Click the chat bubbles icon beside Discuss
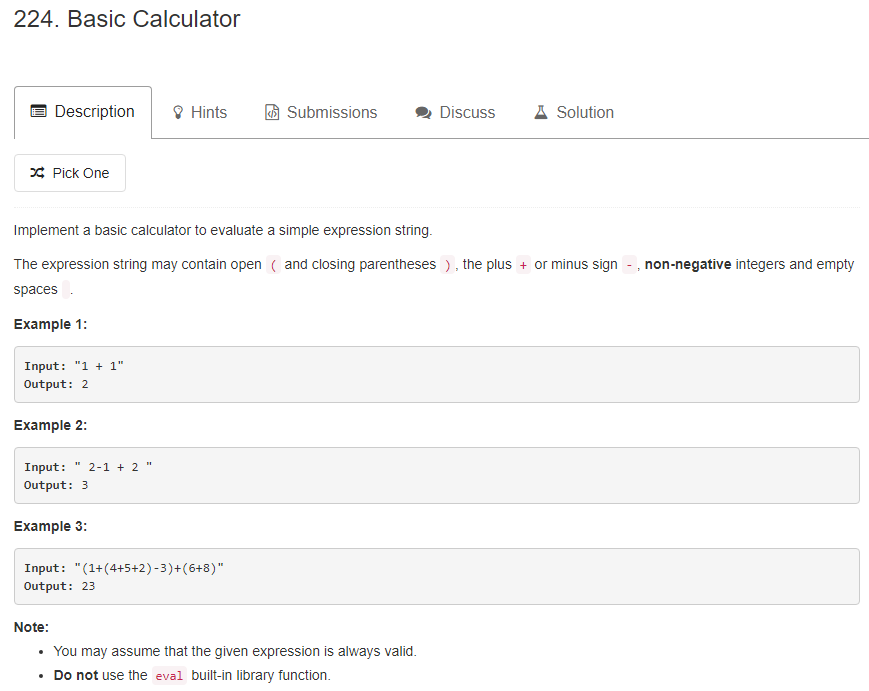This screenshot has width=869, height=691. coord(423,113)
